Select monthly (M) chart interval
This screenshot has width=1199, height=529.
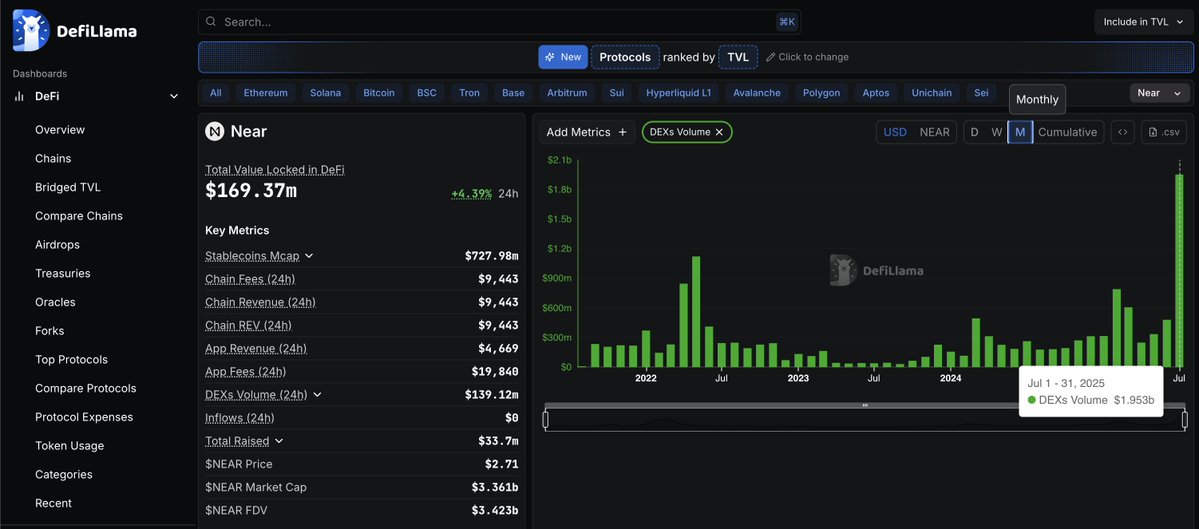coord(1020,132)
